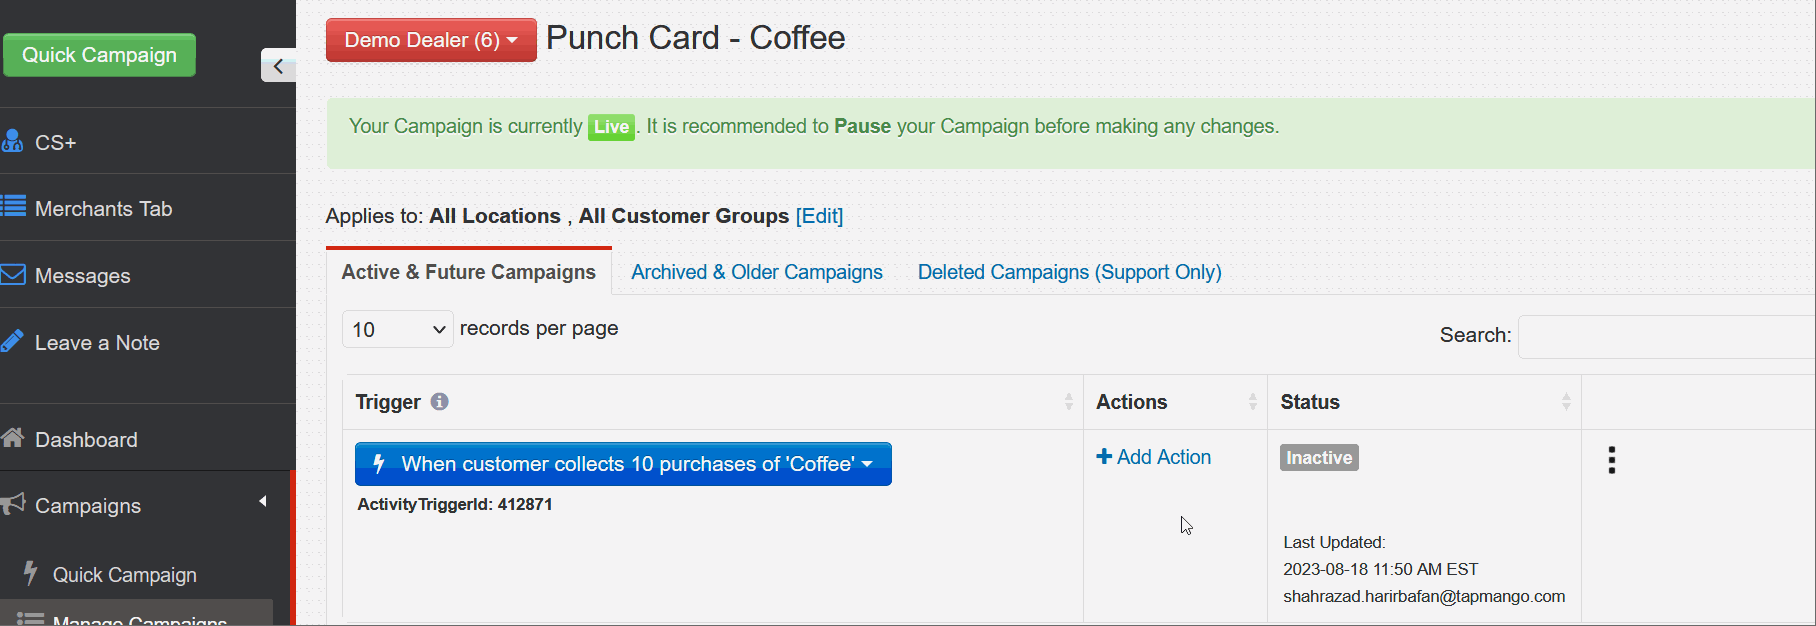Collapse the sidebar using the chevron arrow

277,65
